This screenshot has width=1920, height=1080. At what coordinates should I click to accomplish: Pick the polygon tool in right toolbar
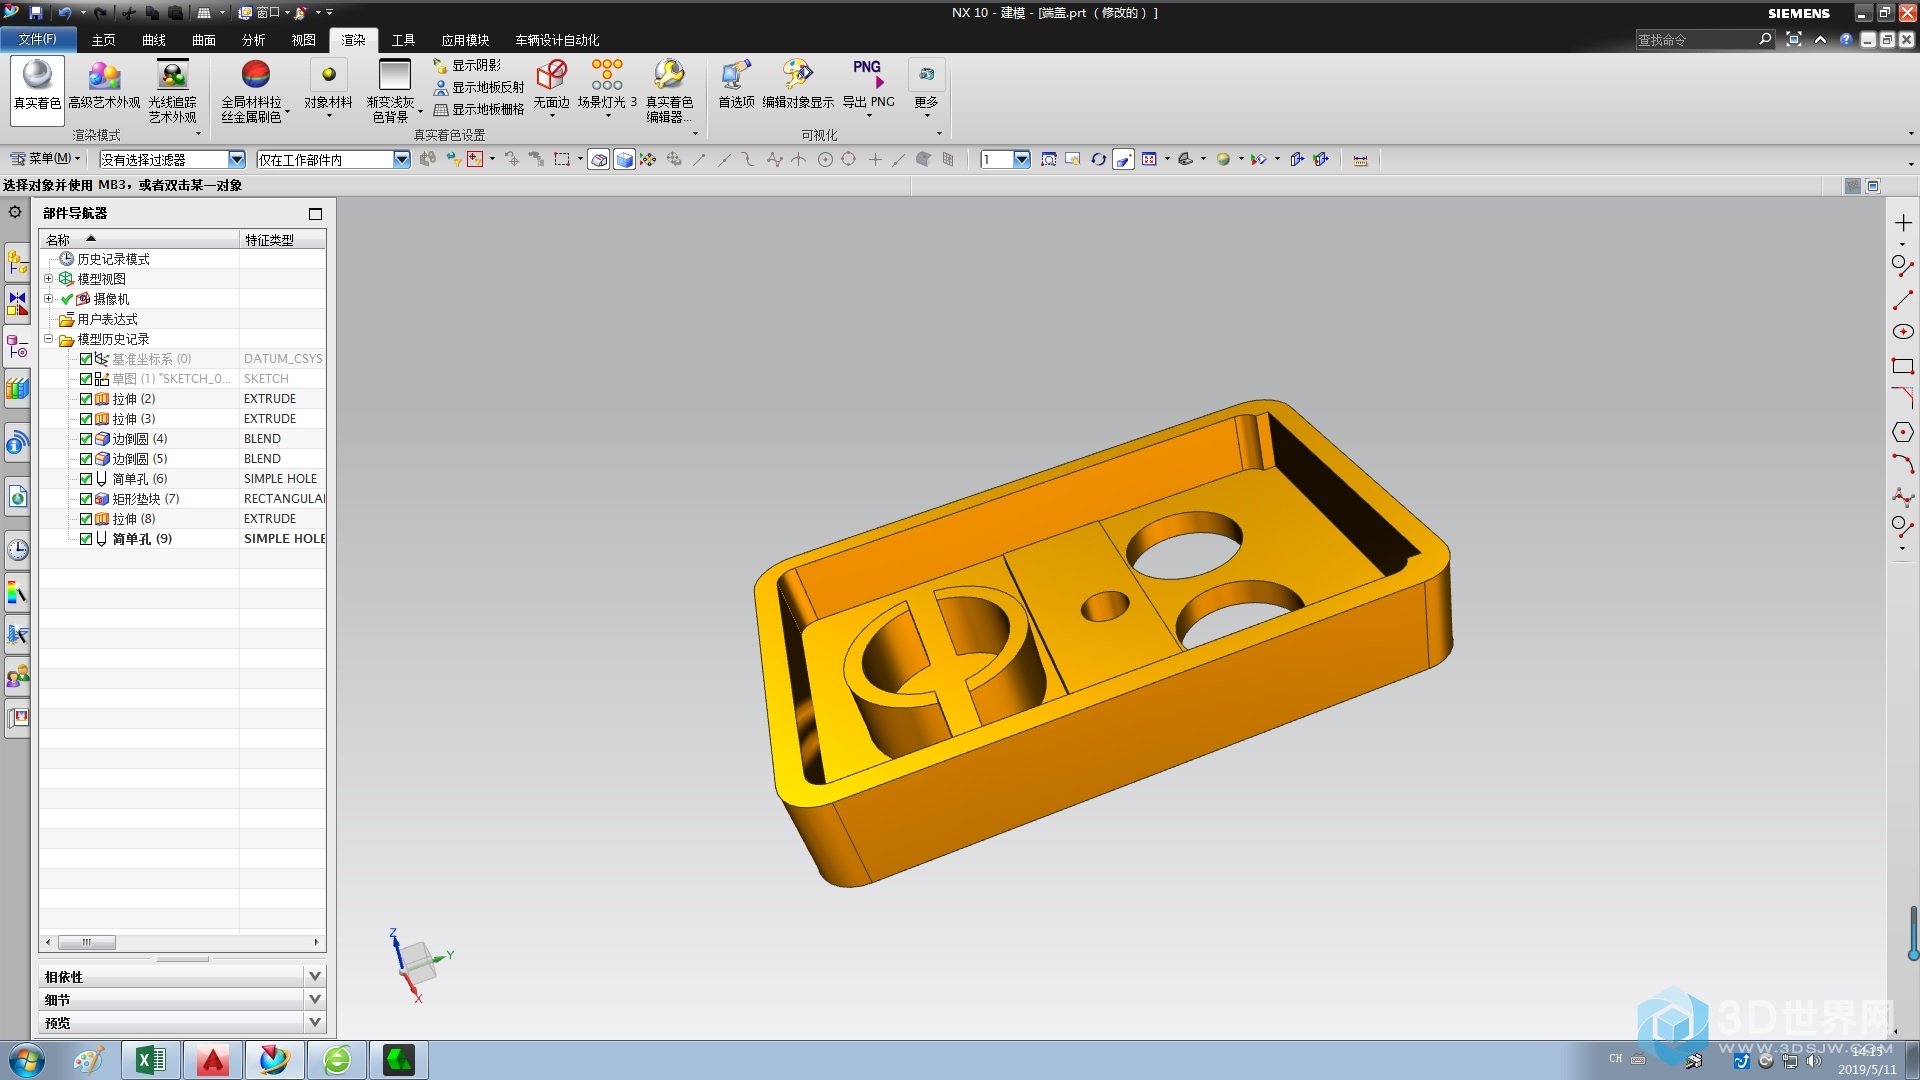point(1902,432)
